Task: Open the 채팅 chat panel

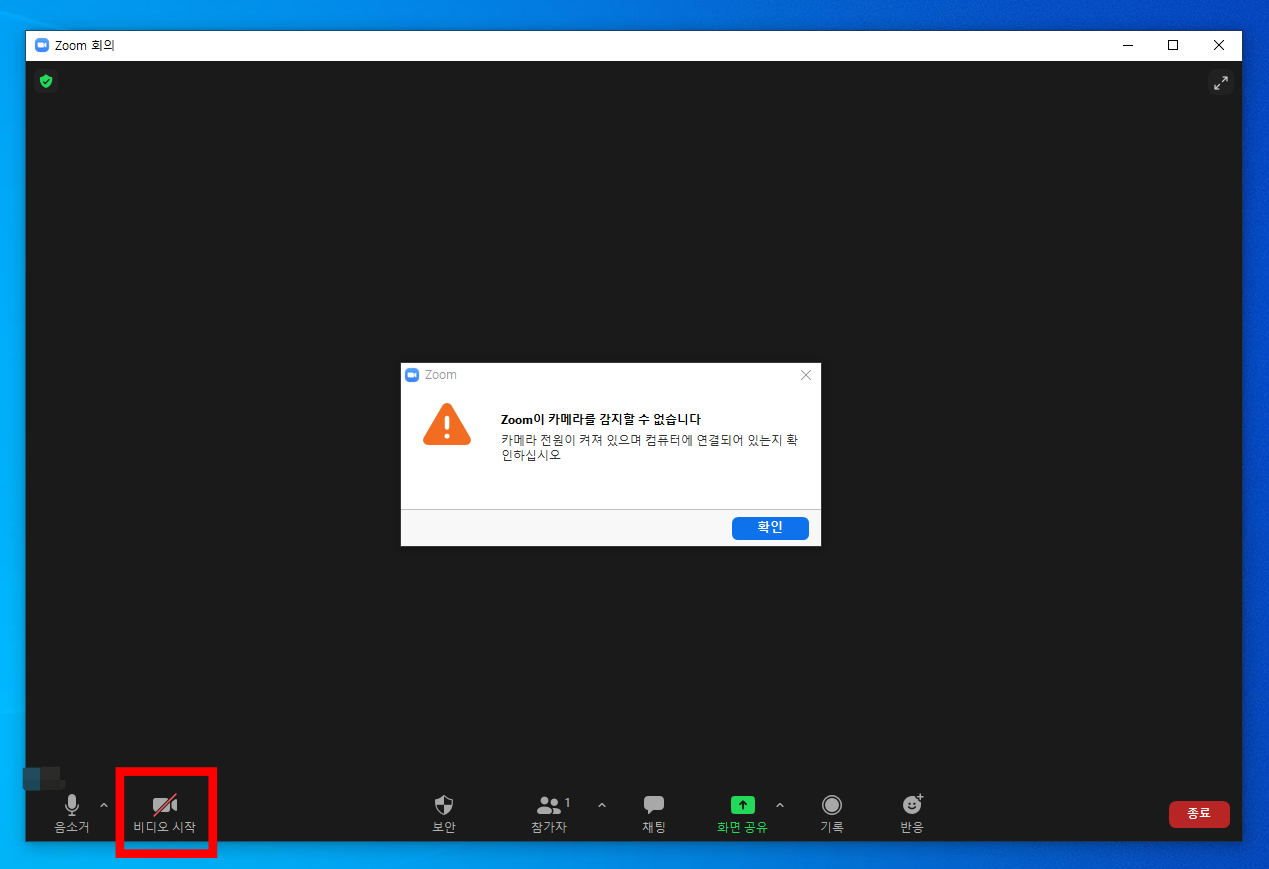Action: pos(654,814)
